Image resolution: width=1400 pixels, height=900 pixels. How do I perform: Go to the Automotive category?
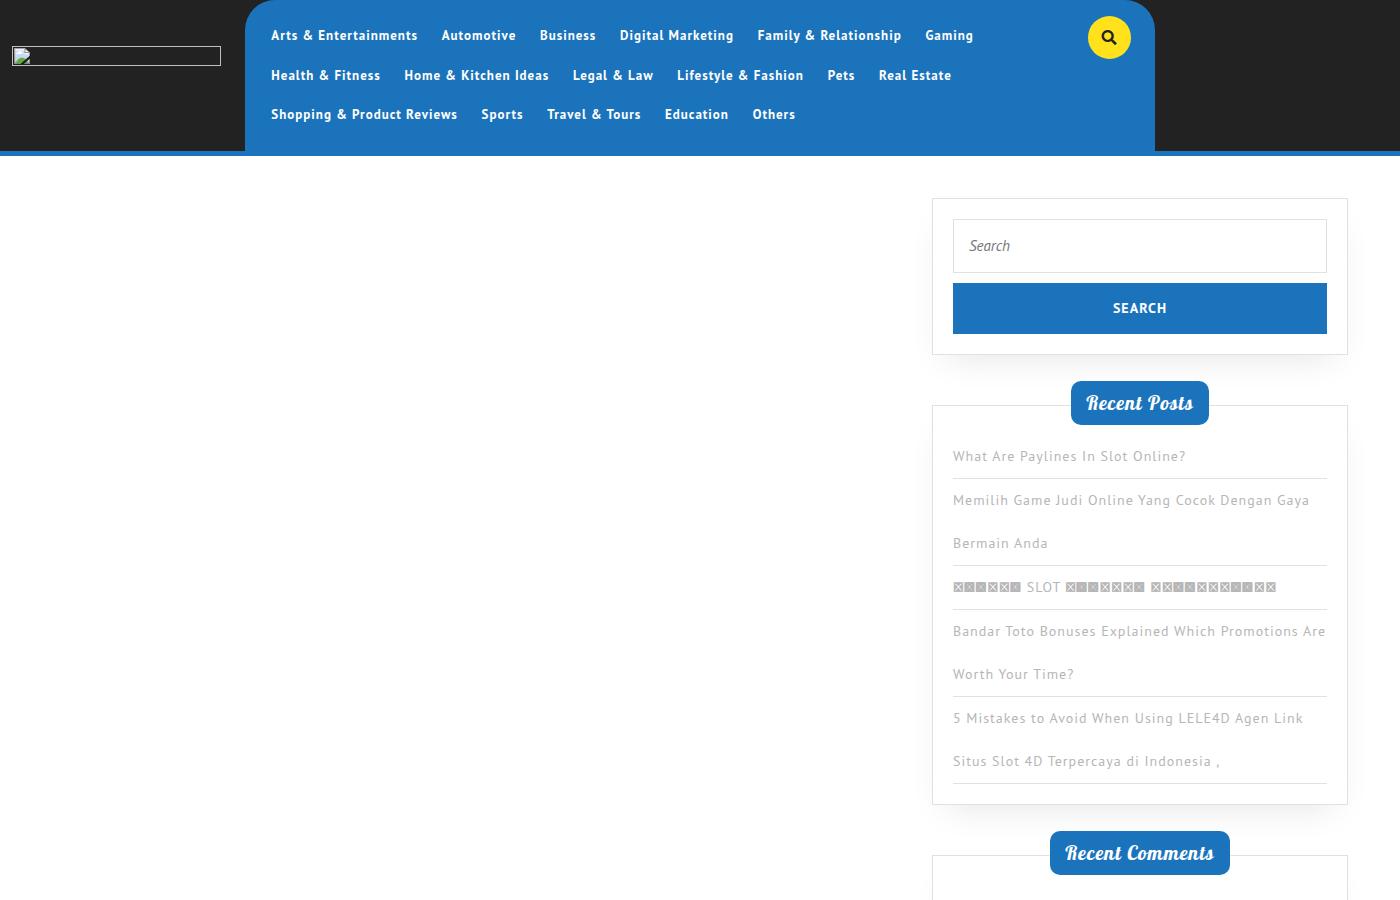[479, 35]
